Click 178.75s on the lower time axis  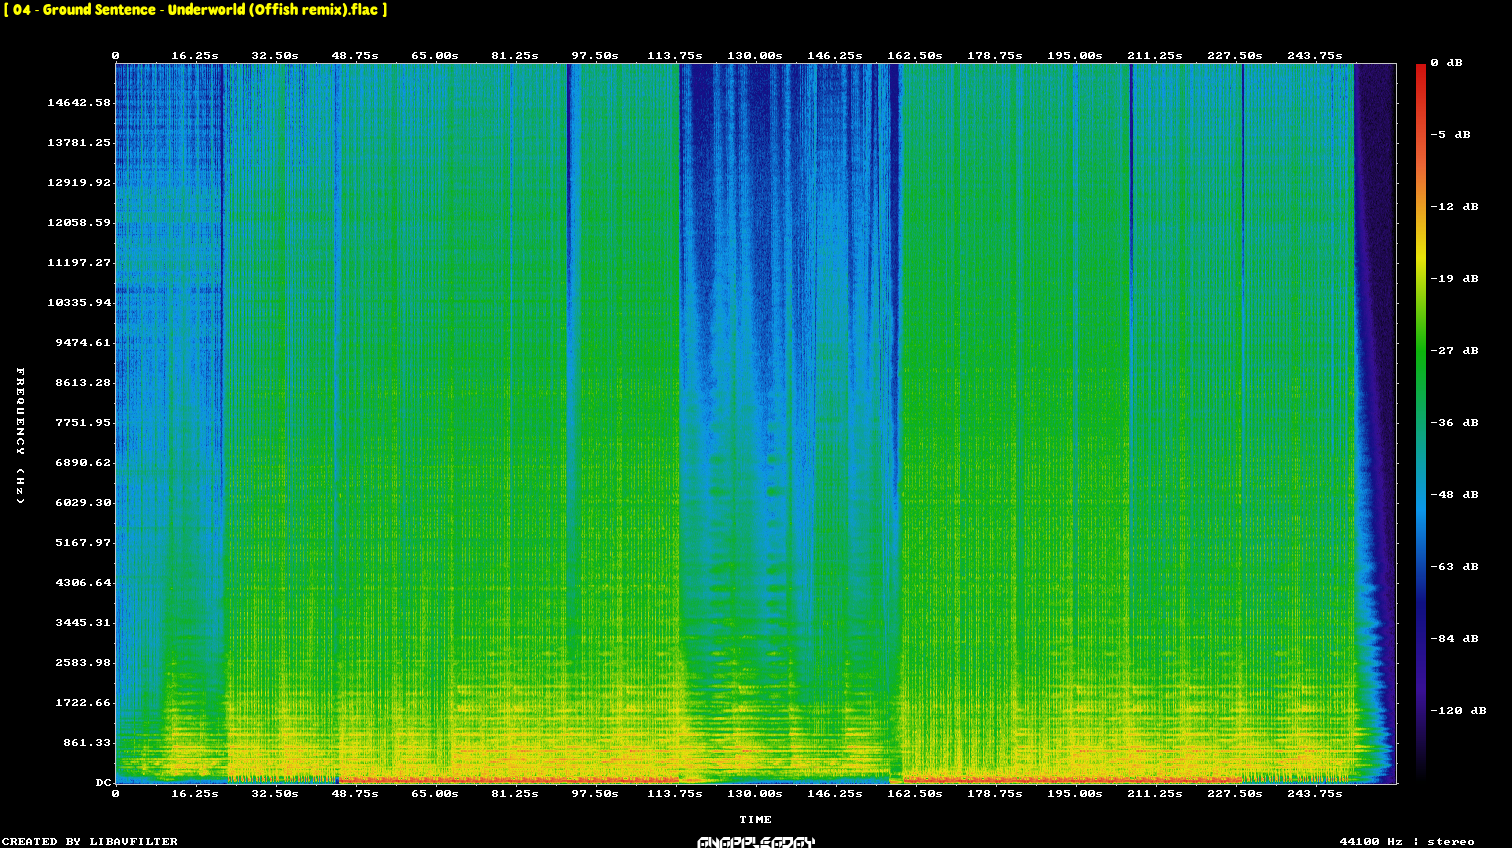pos(995,794)
